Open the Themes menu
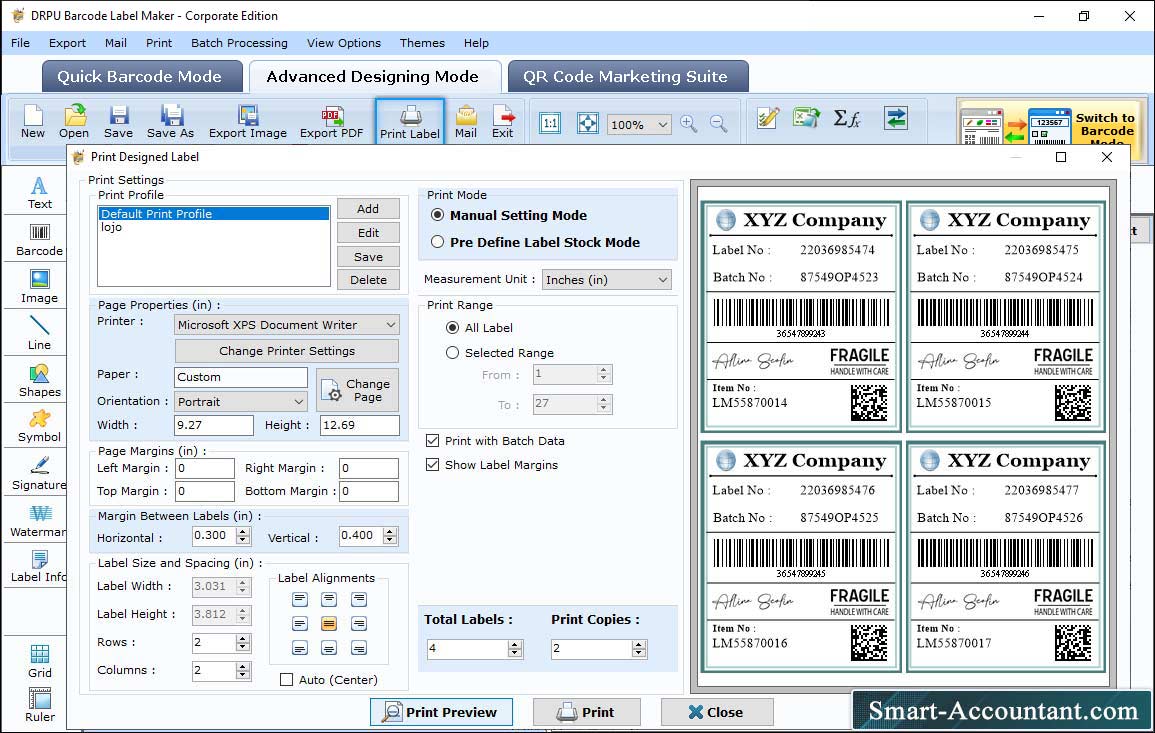The height and width of the screenshot is (733, 1155). point(422,43)
